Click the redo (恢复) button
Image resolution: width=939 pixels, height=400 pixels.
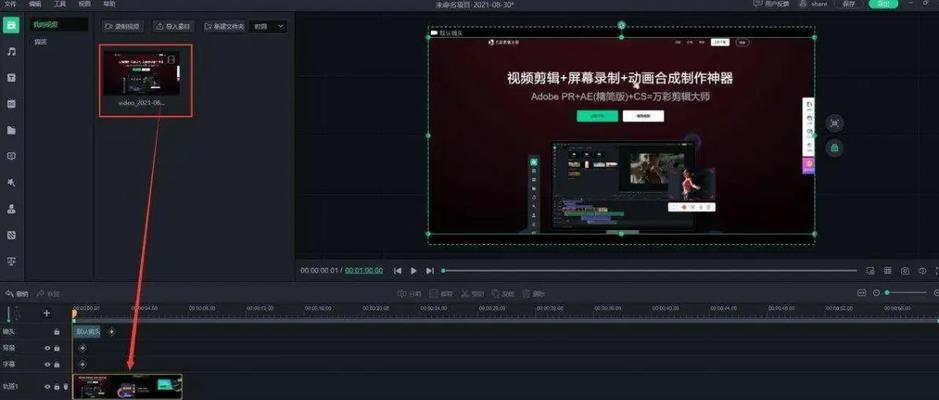point(48,293)
